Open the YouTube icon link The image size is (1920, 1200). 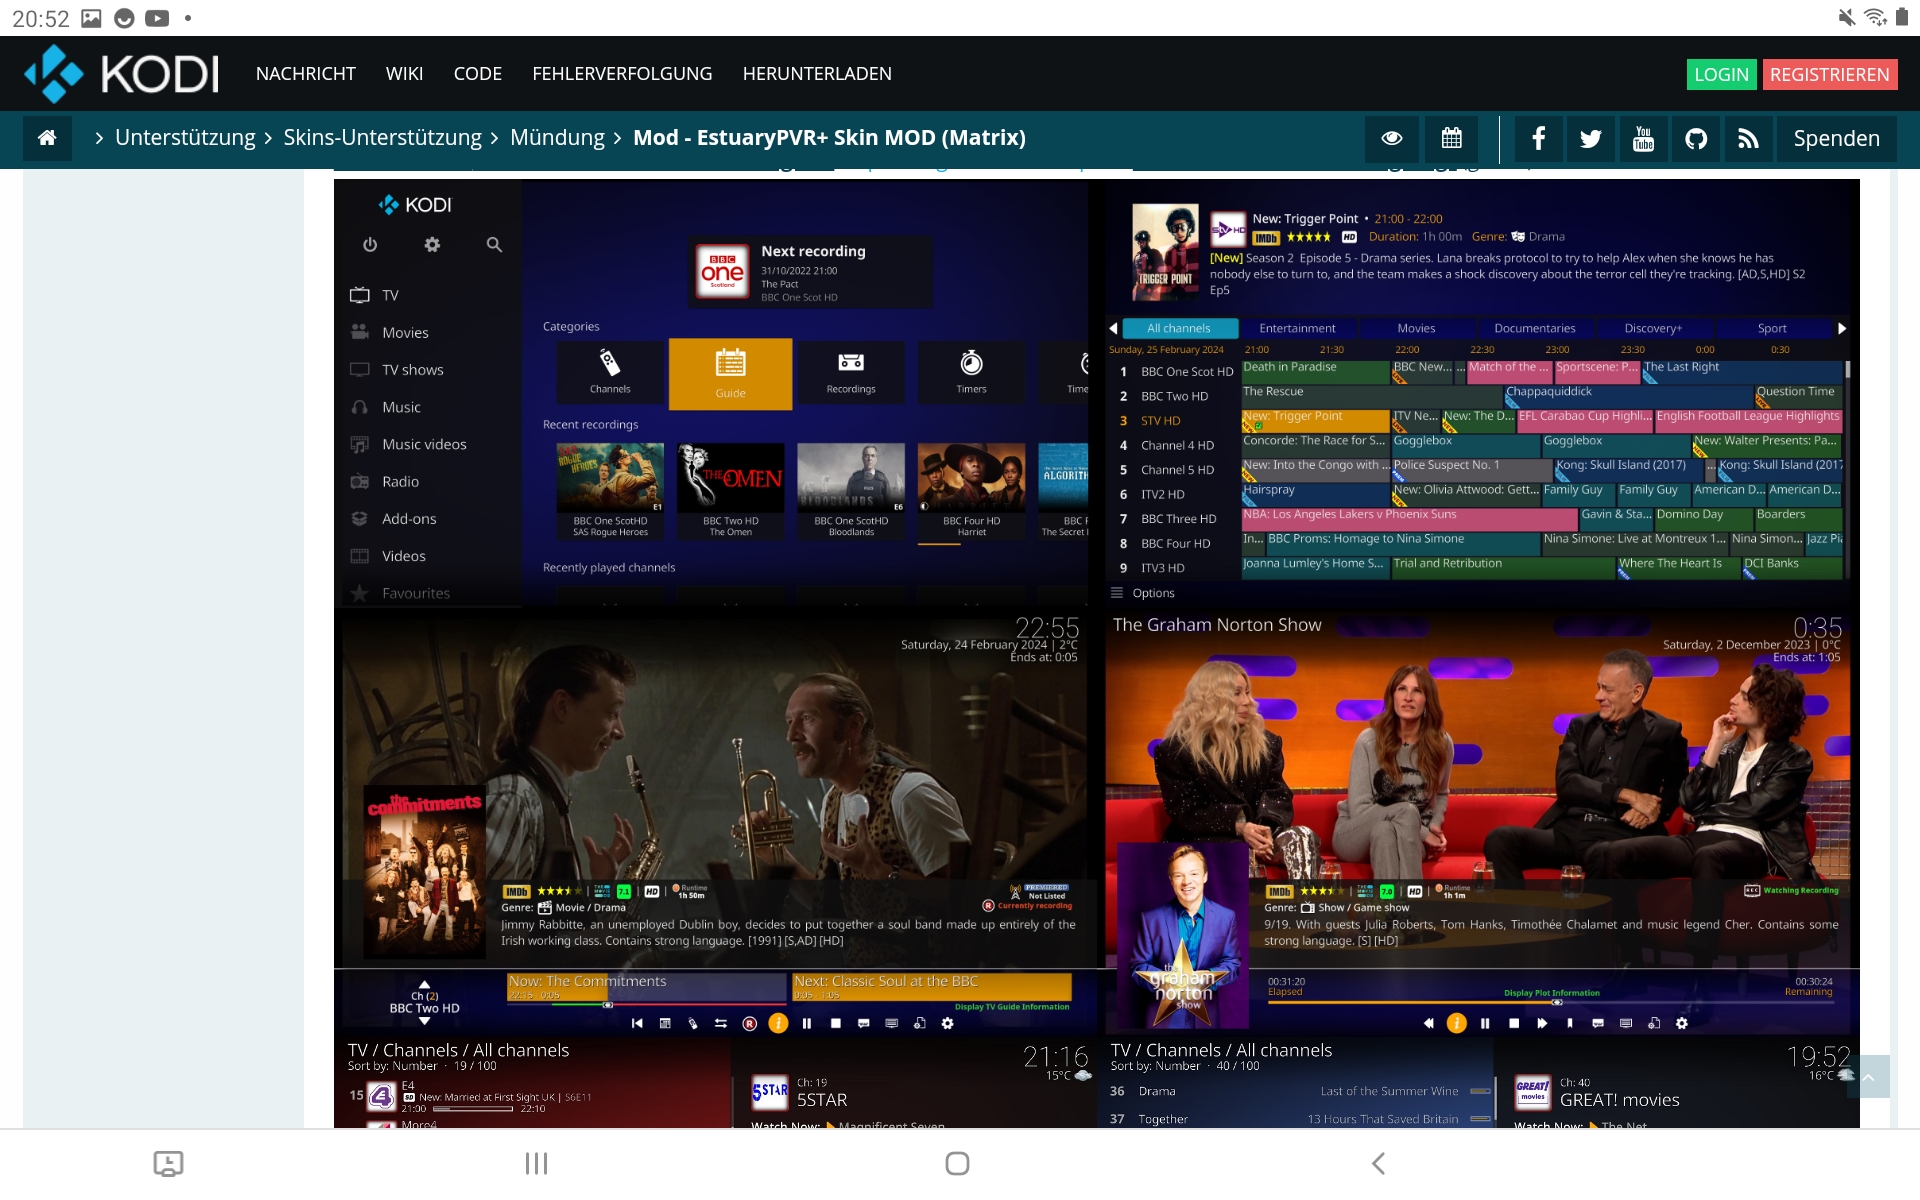coord(1643,138)
